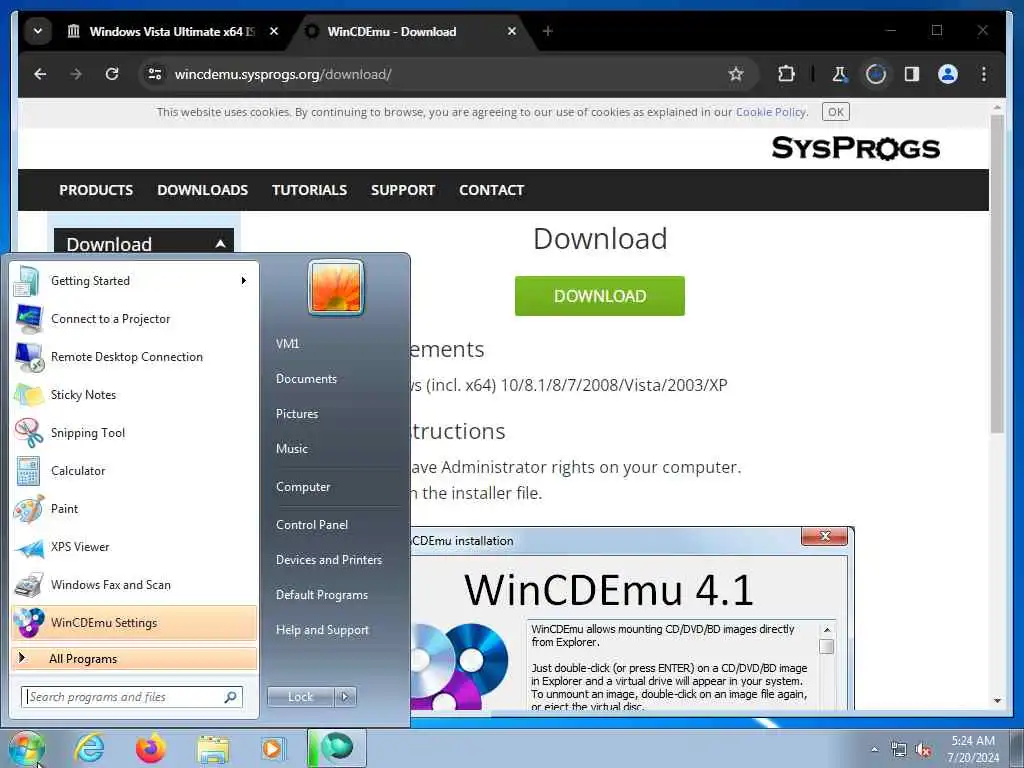1024x768 pixels.
Task: Open Documents from Start menu
Action: click(306, 379)
